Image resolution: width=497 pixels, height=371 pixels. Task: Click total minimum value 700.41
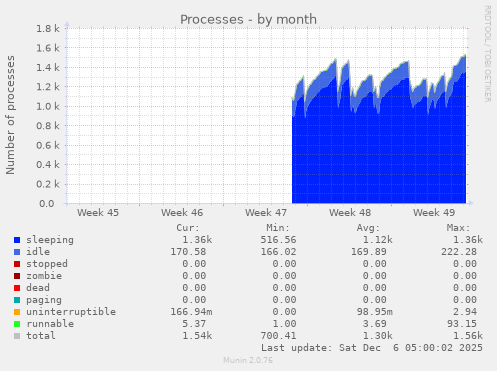click(278, 336)
